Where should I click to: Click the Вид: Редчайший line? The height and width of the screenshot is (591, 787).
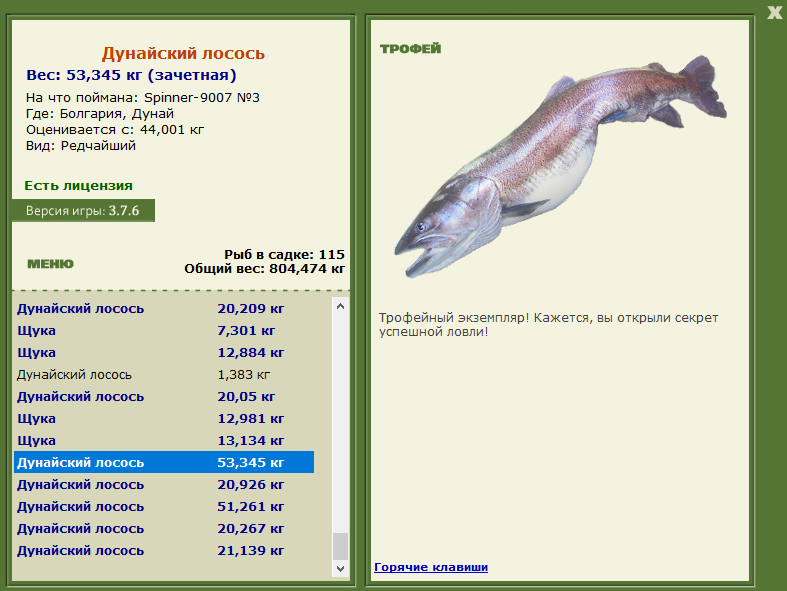[x=81, y=146]
